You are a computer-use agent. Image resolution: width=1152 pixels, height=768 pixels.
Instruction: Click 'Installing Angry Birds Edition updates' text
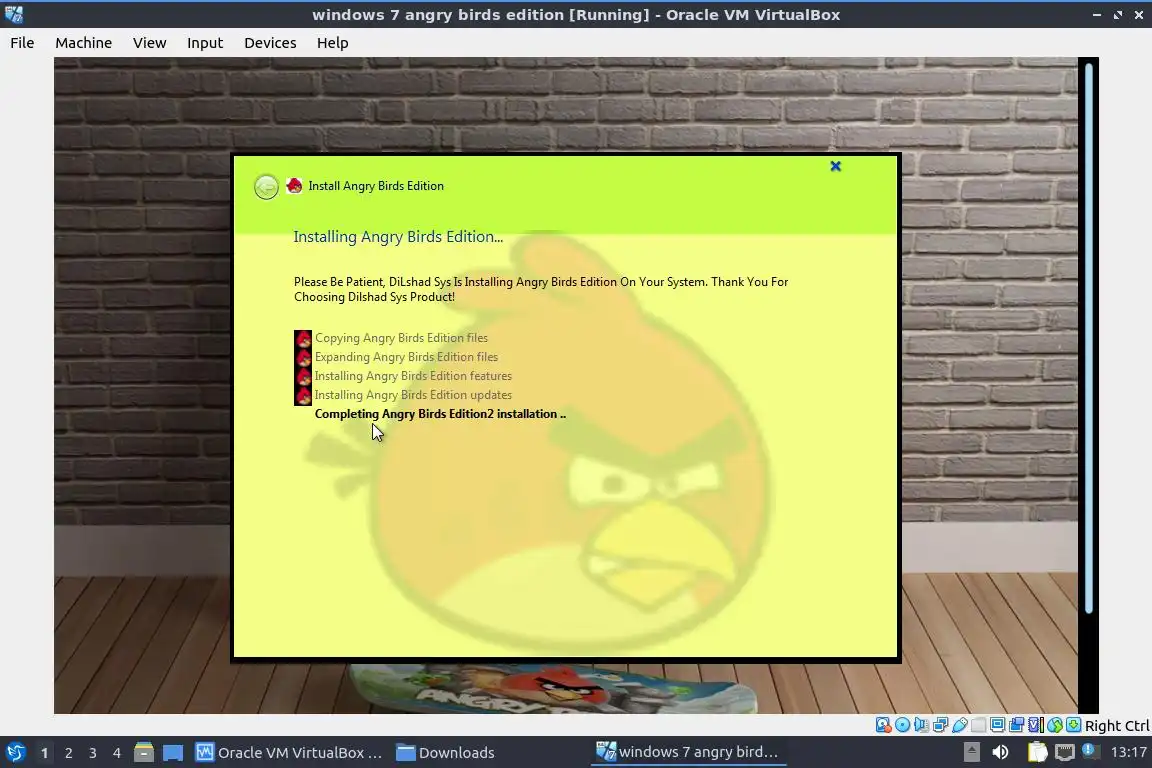tap(413, 395)
